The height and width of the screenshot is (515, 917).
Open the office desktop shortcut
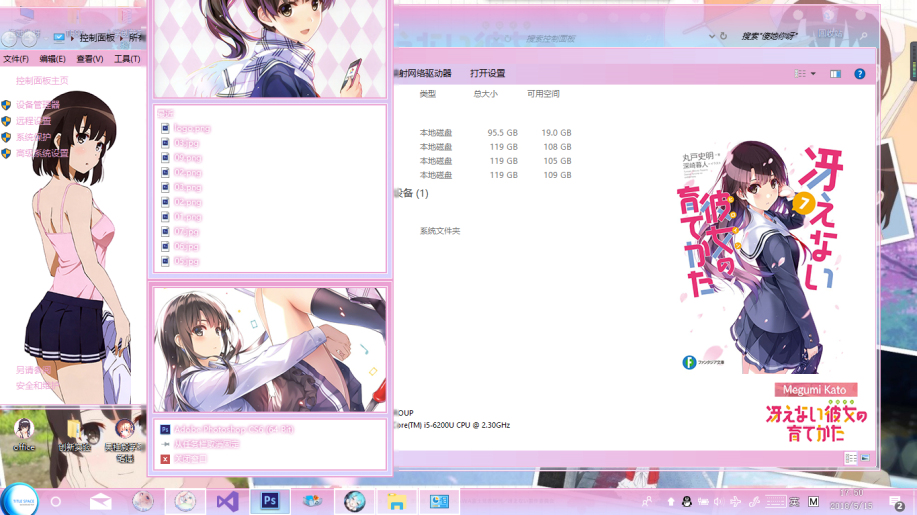click(x=24, y=435)
